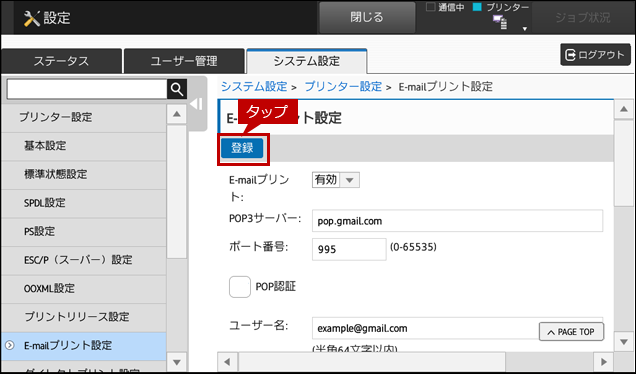636x374 pixels.
Task: Click the search magnifier icon
Action: 177,89
